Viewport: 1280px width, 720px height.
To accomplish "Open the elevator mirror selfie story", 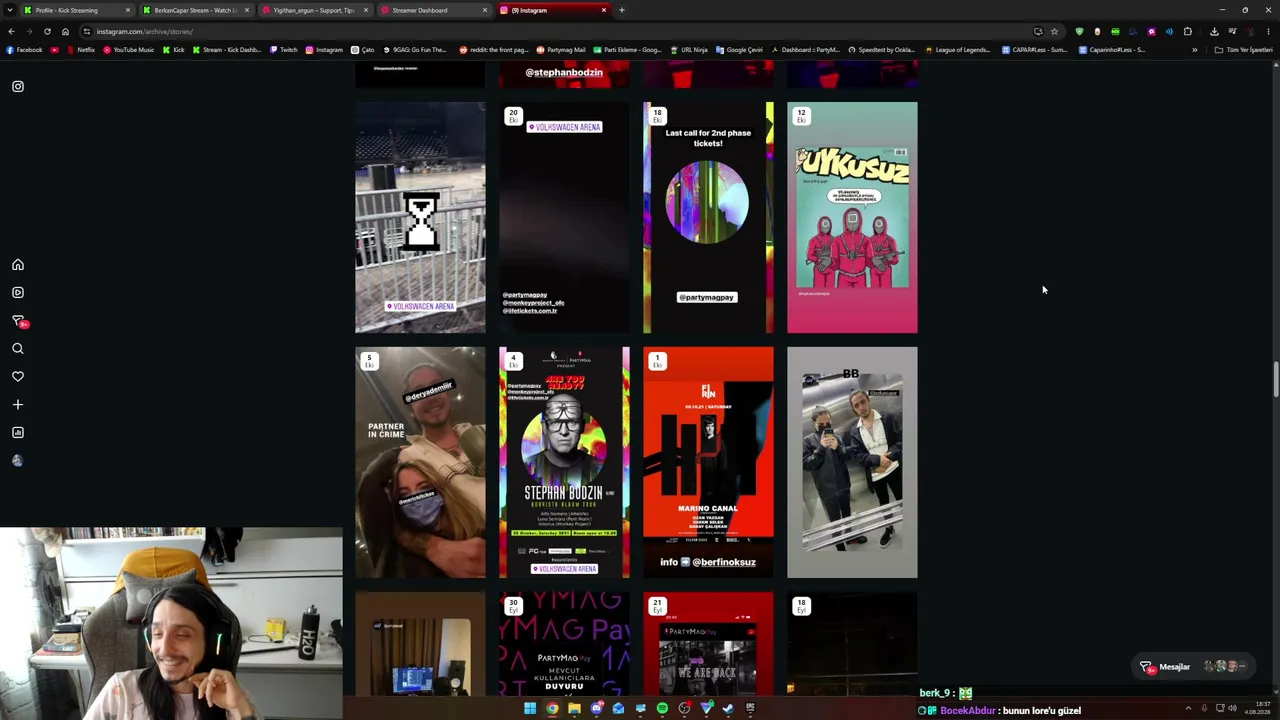I will click(x=852, y=462).
